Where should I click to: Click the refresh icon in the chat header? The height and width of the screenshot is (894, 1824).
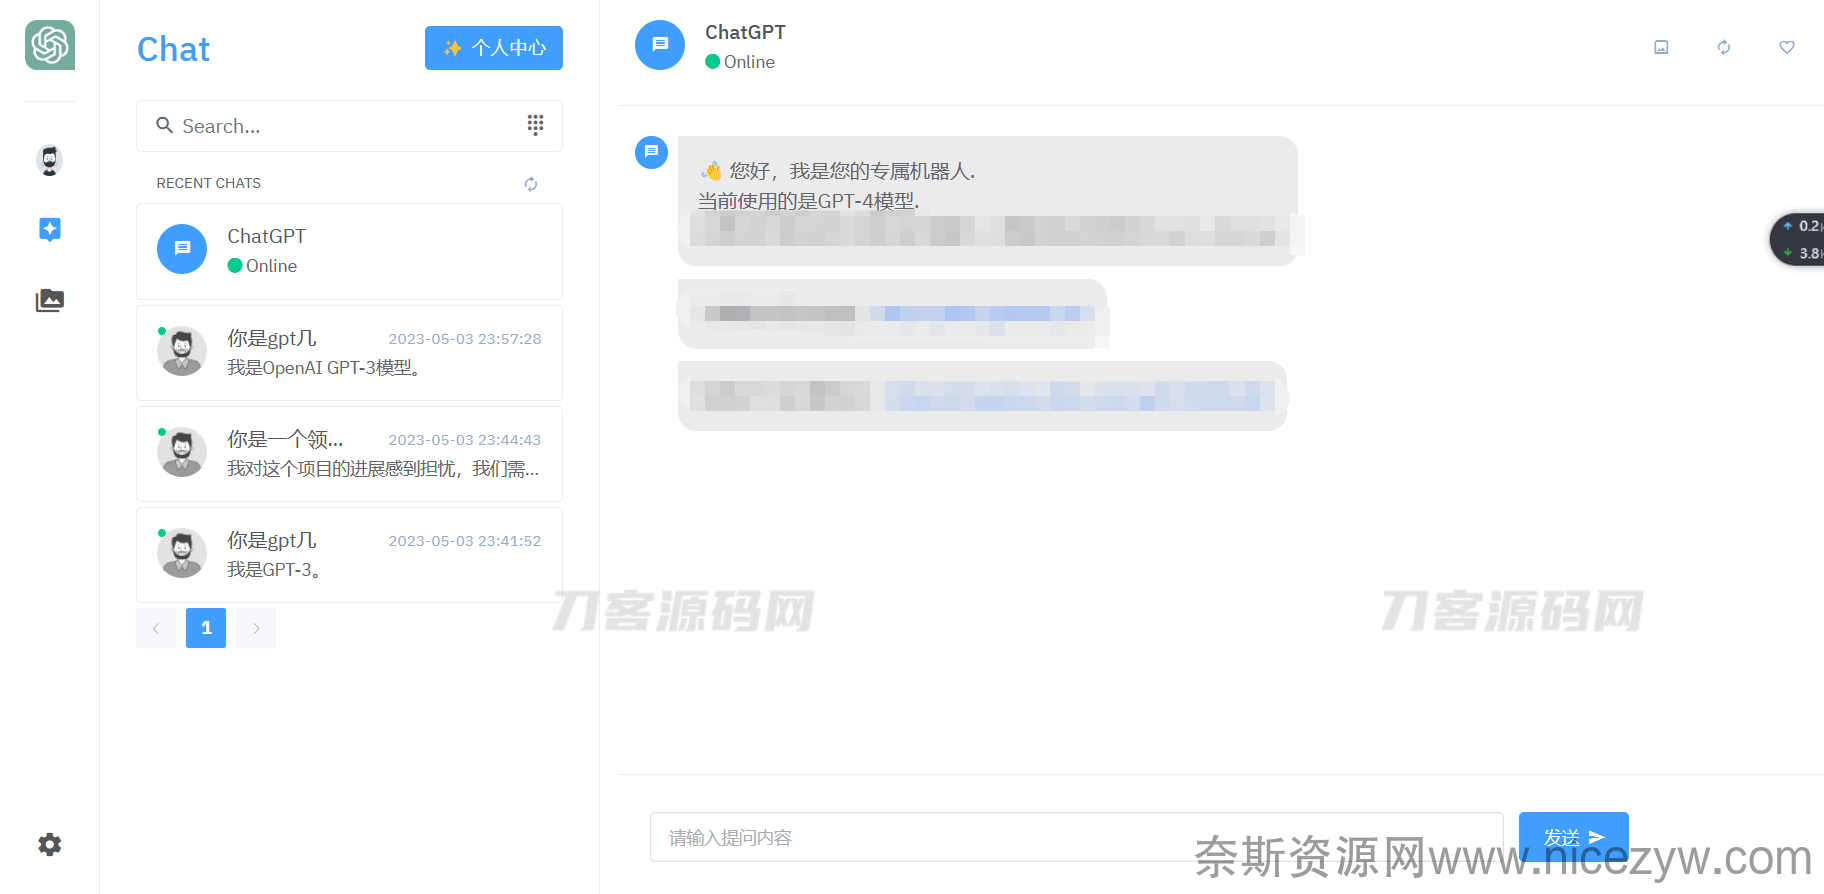(1724, 47)
